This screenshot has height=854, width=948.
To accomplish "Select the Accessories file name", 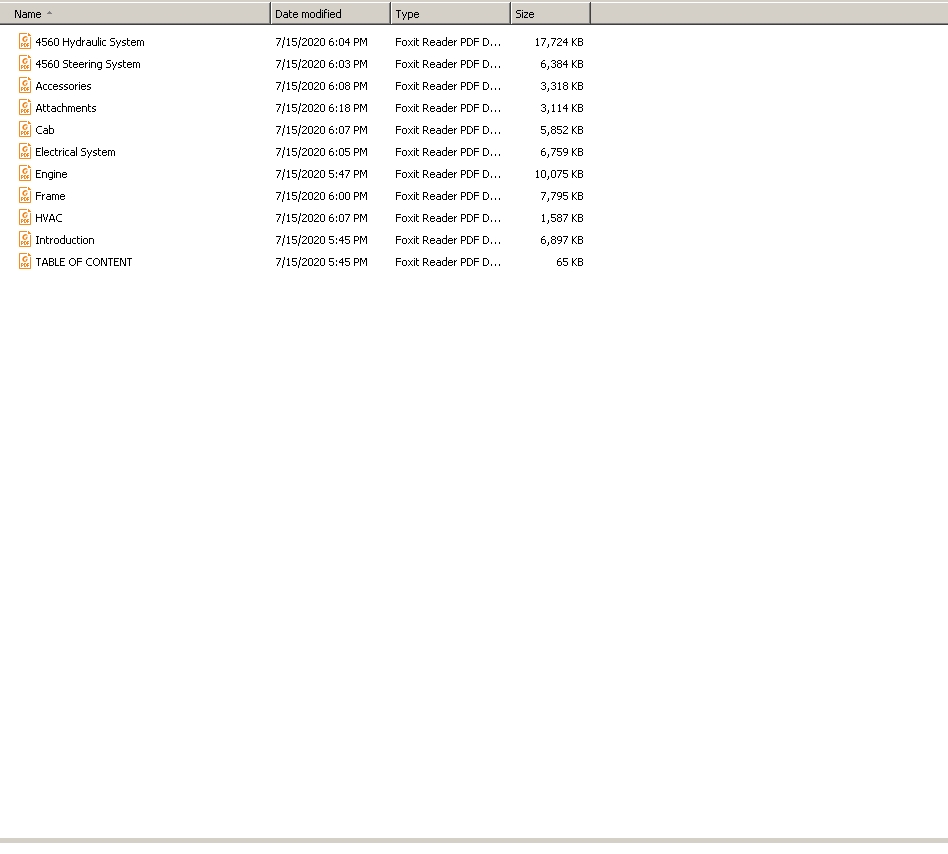I will pyautogui.click(x=63, y=86).
